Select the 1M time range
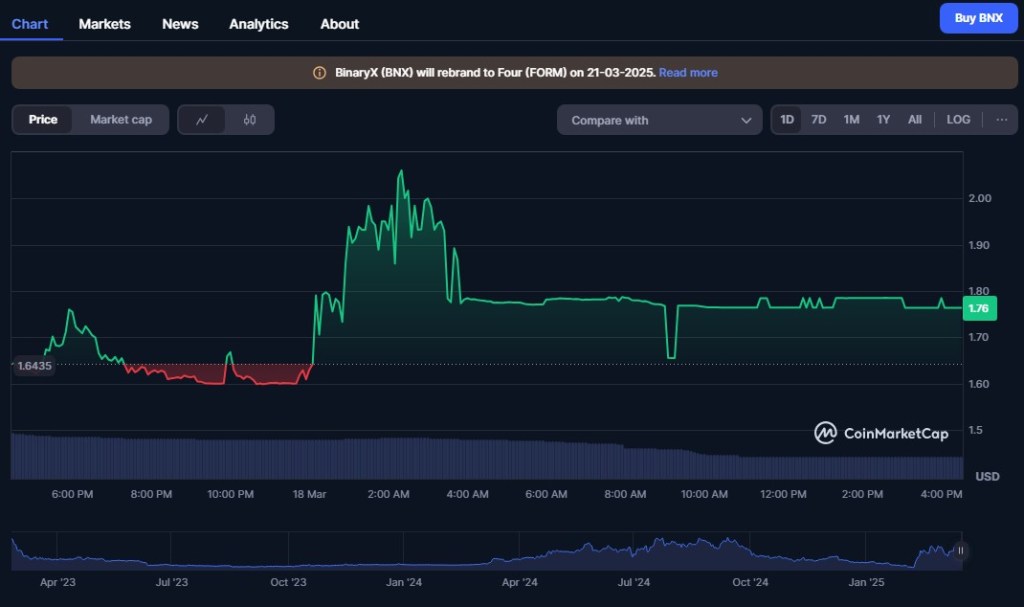 [851, 120]
